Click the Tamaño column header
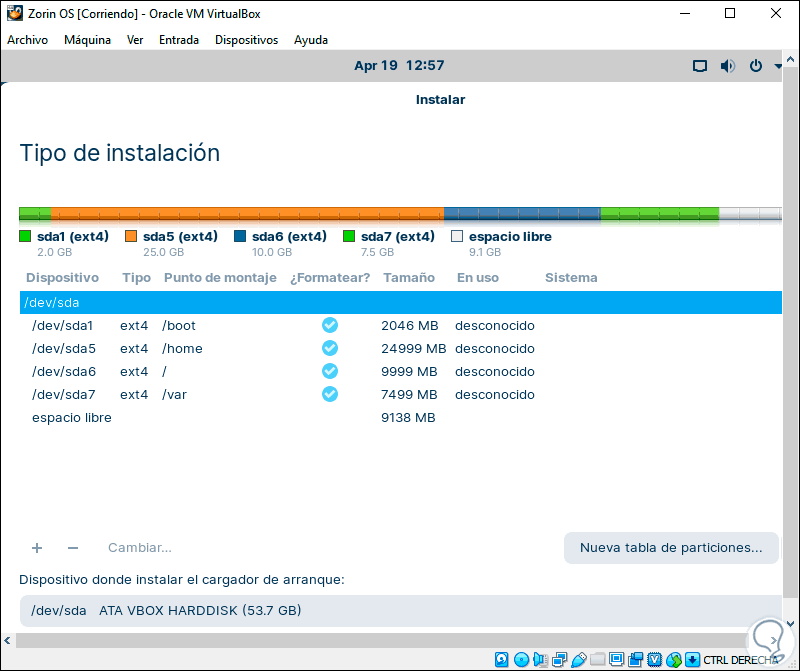This screenshot has height=671, width=801. pyautogui.click(x=409, y=277)
